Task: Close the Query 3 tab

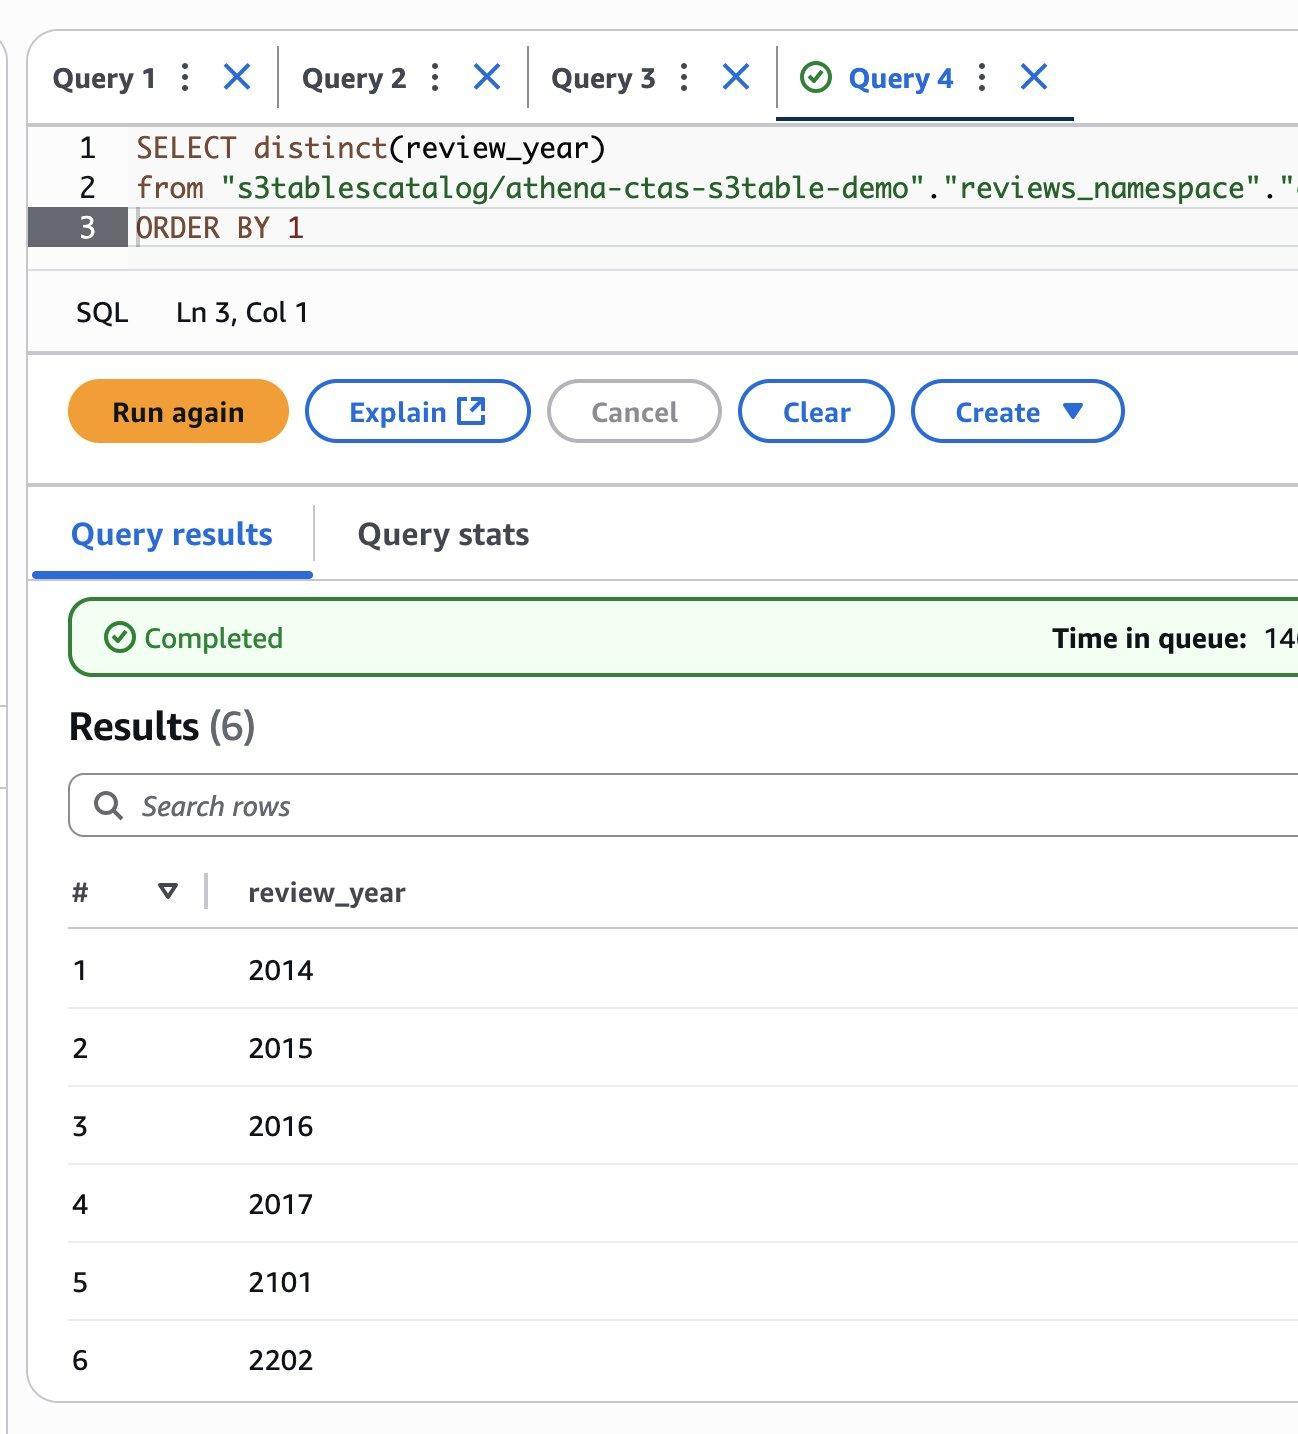Action: tap(736, 76)
